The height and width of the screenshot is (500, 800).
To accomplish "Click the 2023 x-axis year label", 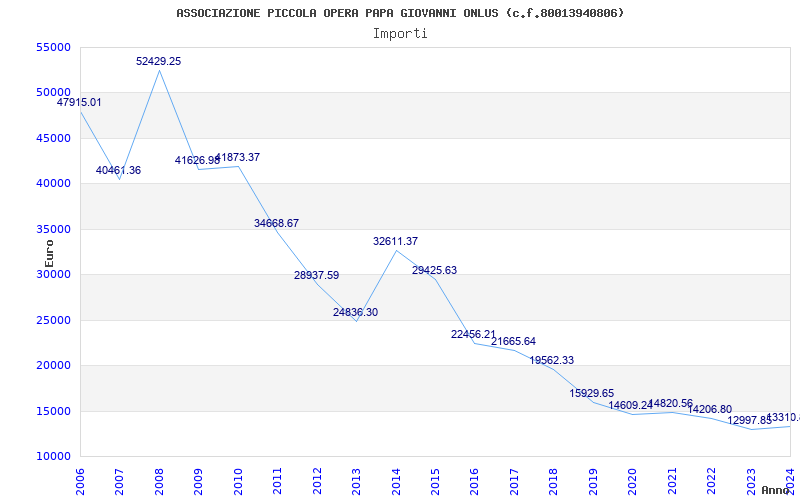I will (x=751, y=482).
